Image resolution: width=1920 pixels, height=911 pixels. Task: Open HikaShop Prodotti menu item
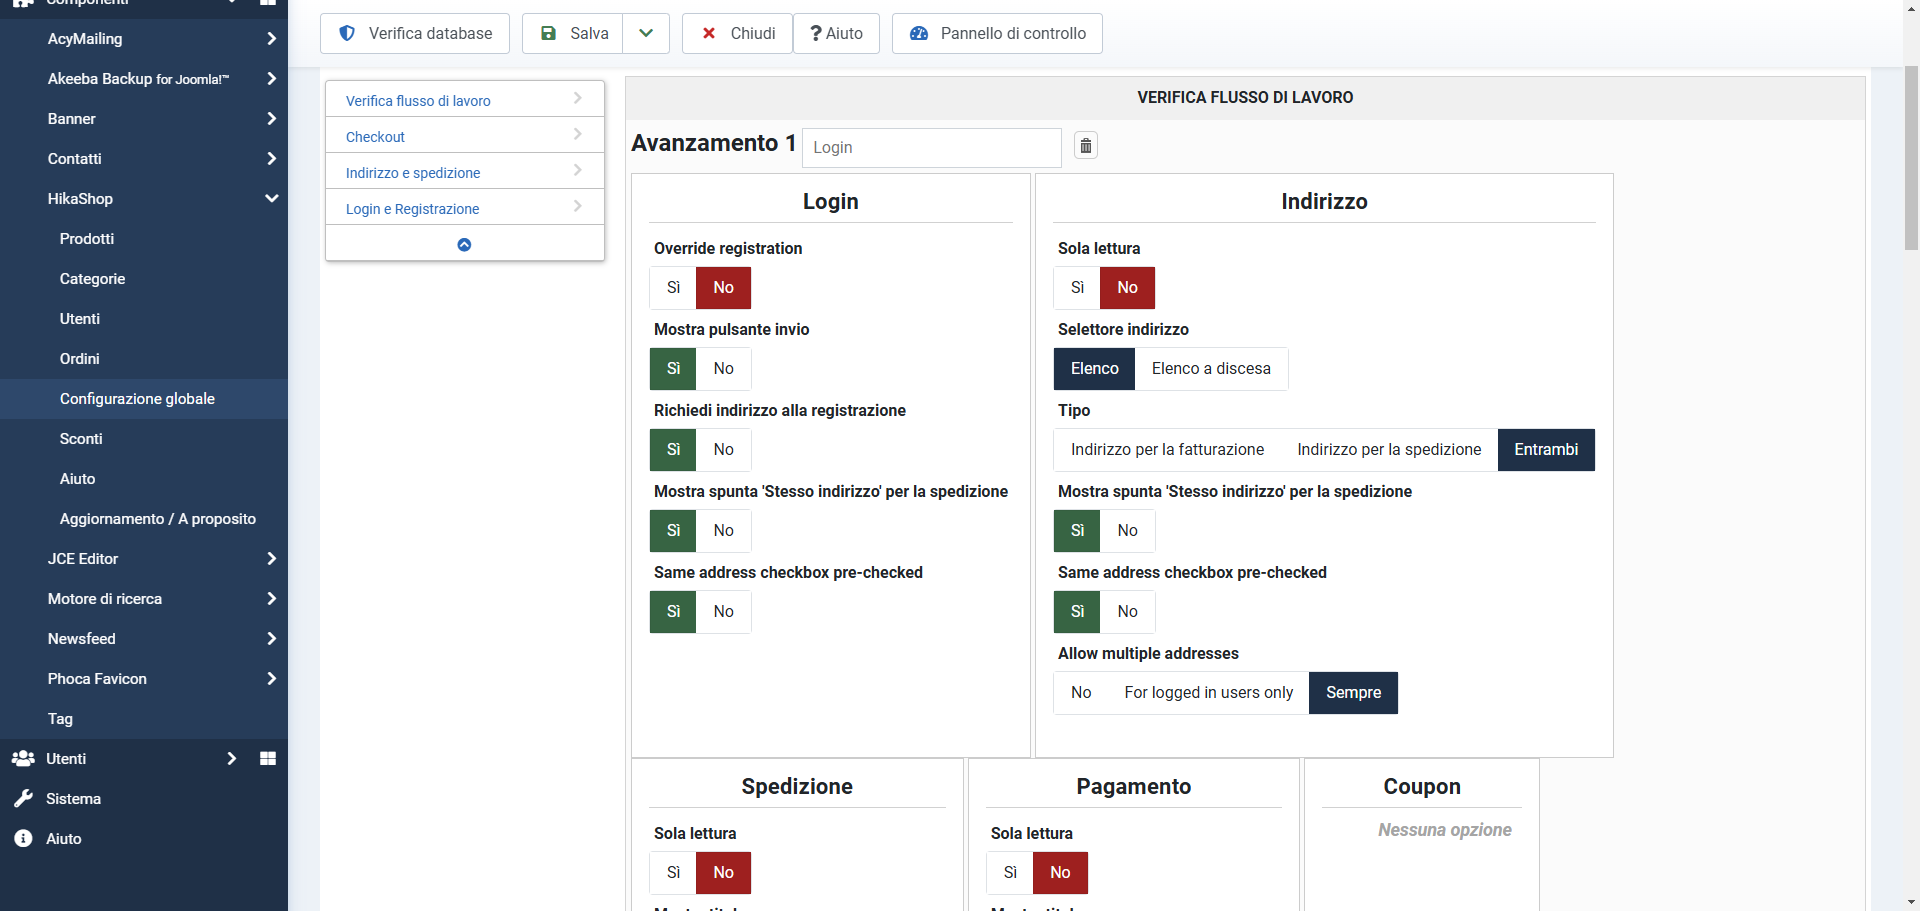144,239
